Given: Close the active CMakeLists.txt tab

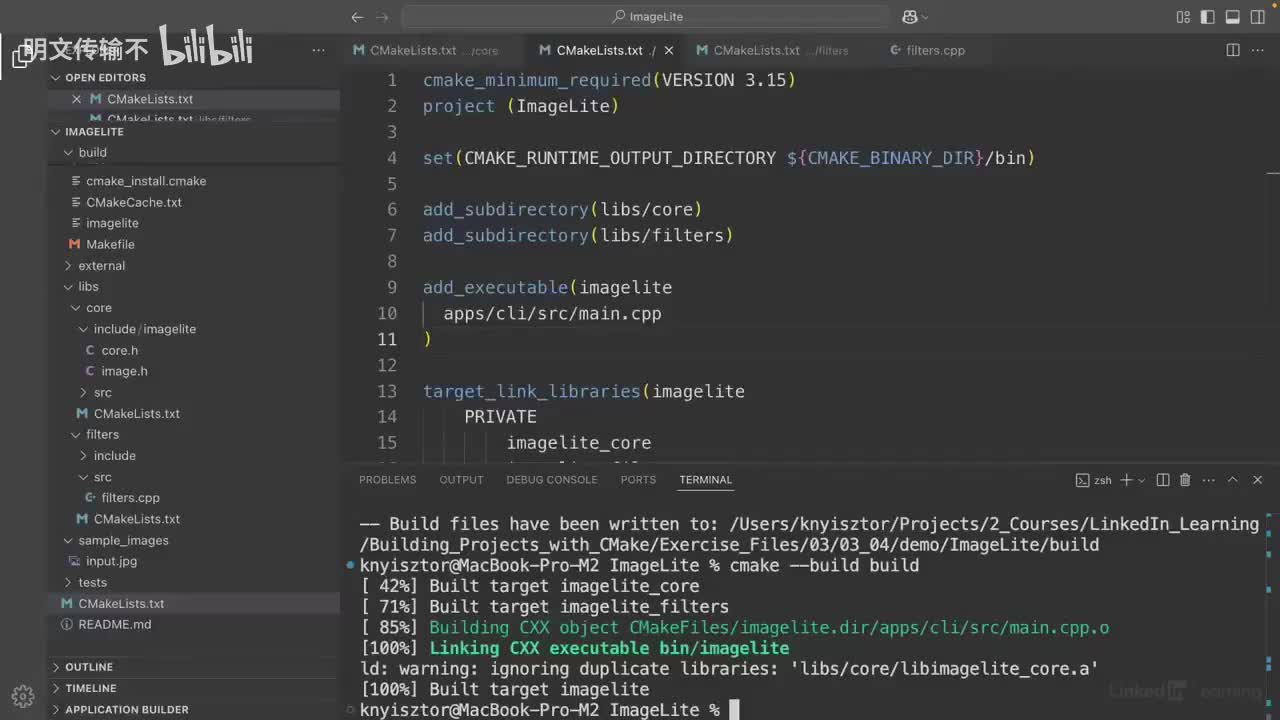Looking at the screenshot, I should point(669,50).
